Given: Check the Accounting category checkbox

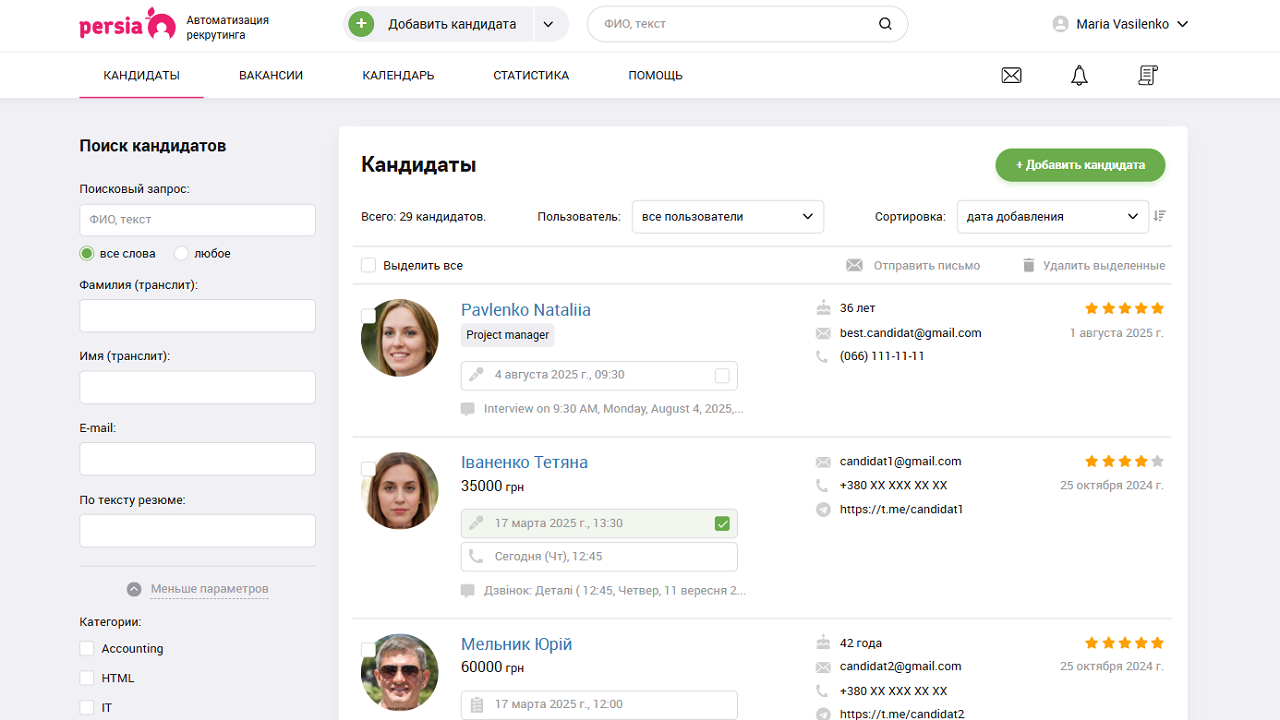Looking at the screenshot, I should (x=86, y=648).
